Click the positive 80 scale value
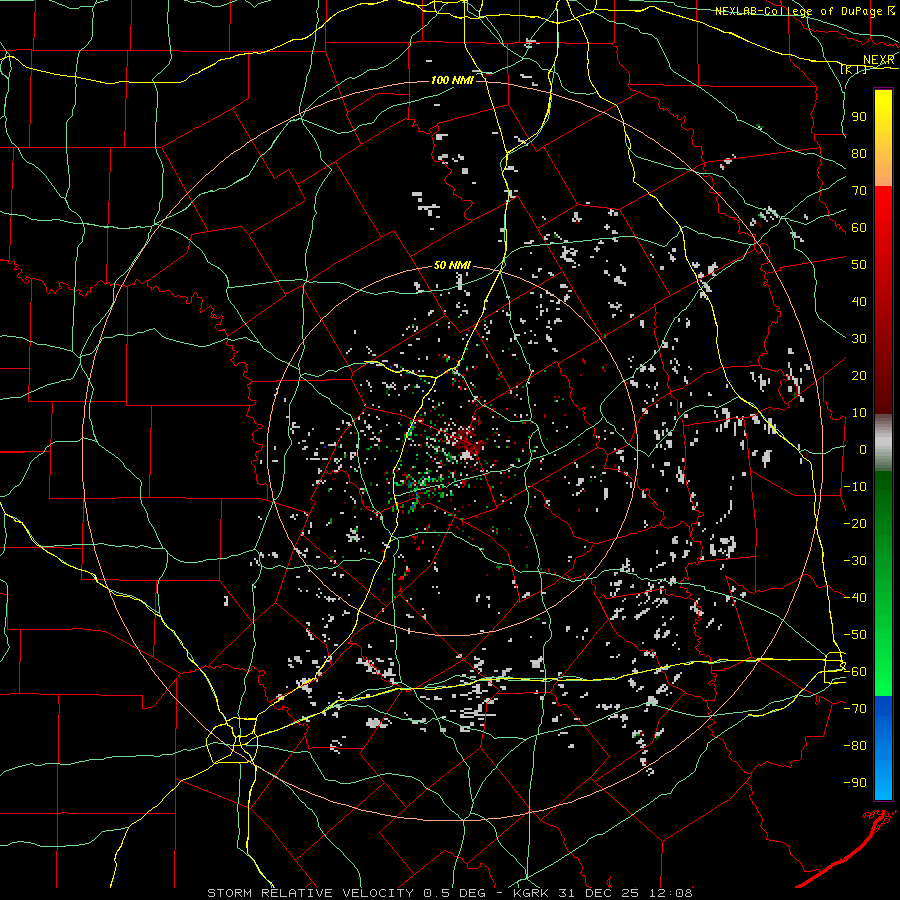Viewport: 900px width, 900px height. (x=859, y=153)
